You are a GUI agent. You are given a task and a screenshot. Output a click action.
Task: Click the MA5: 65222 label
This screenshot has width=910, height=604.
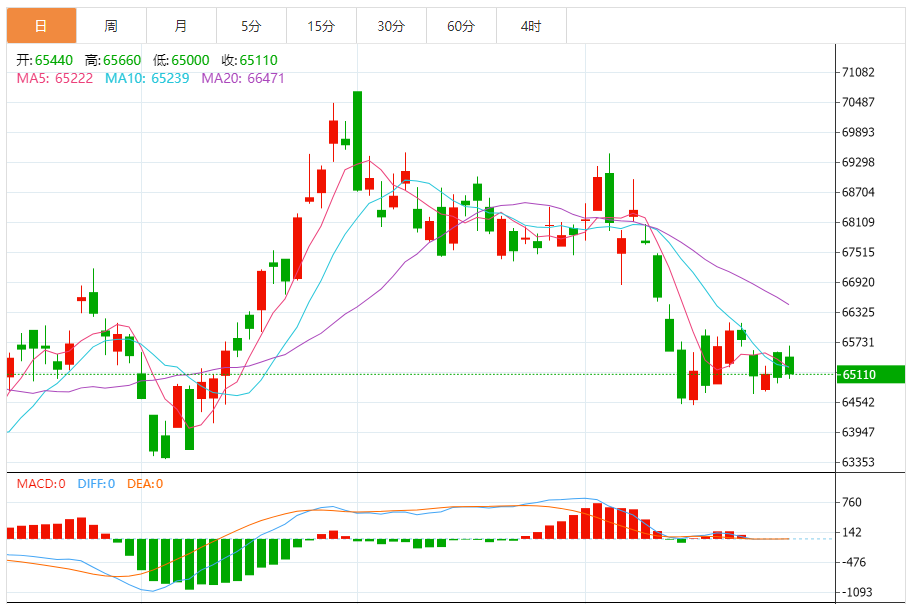tap(55, 78)
